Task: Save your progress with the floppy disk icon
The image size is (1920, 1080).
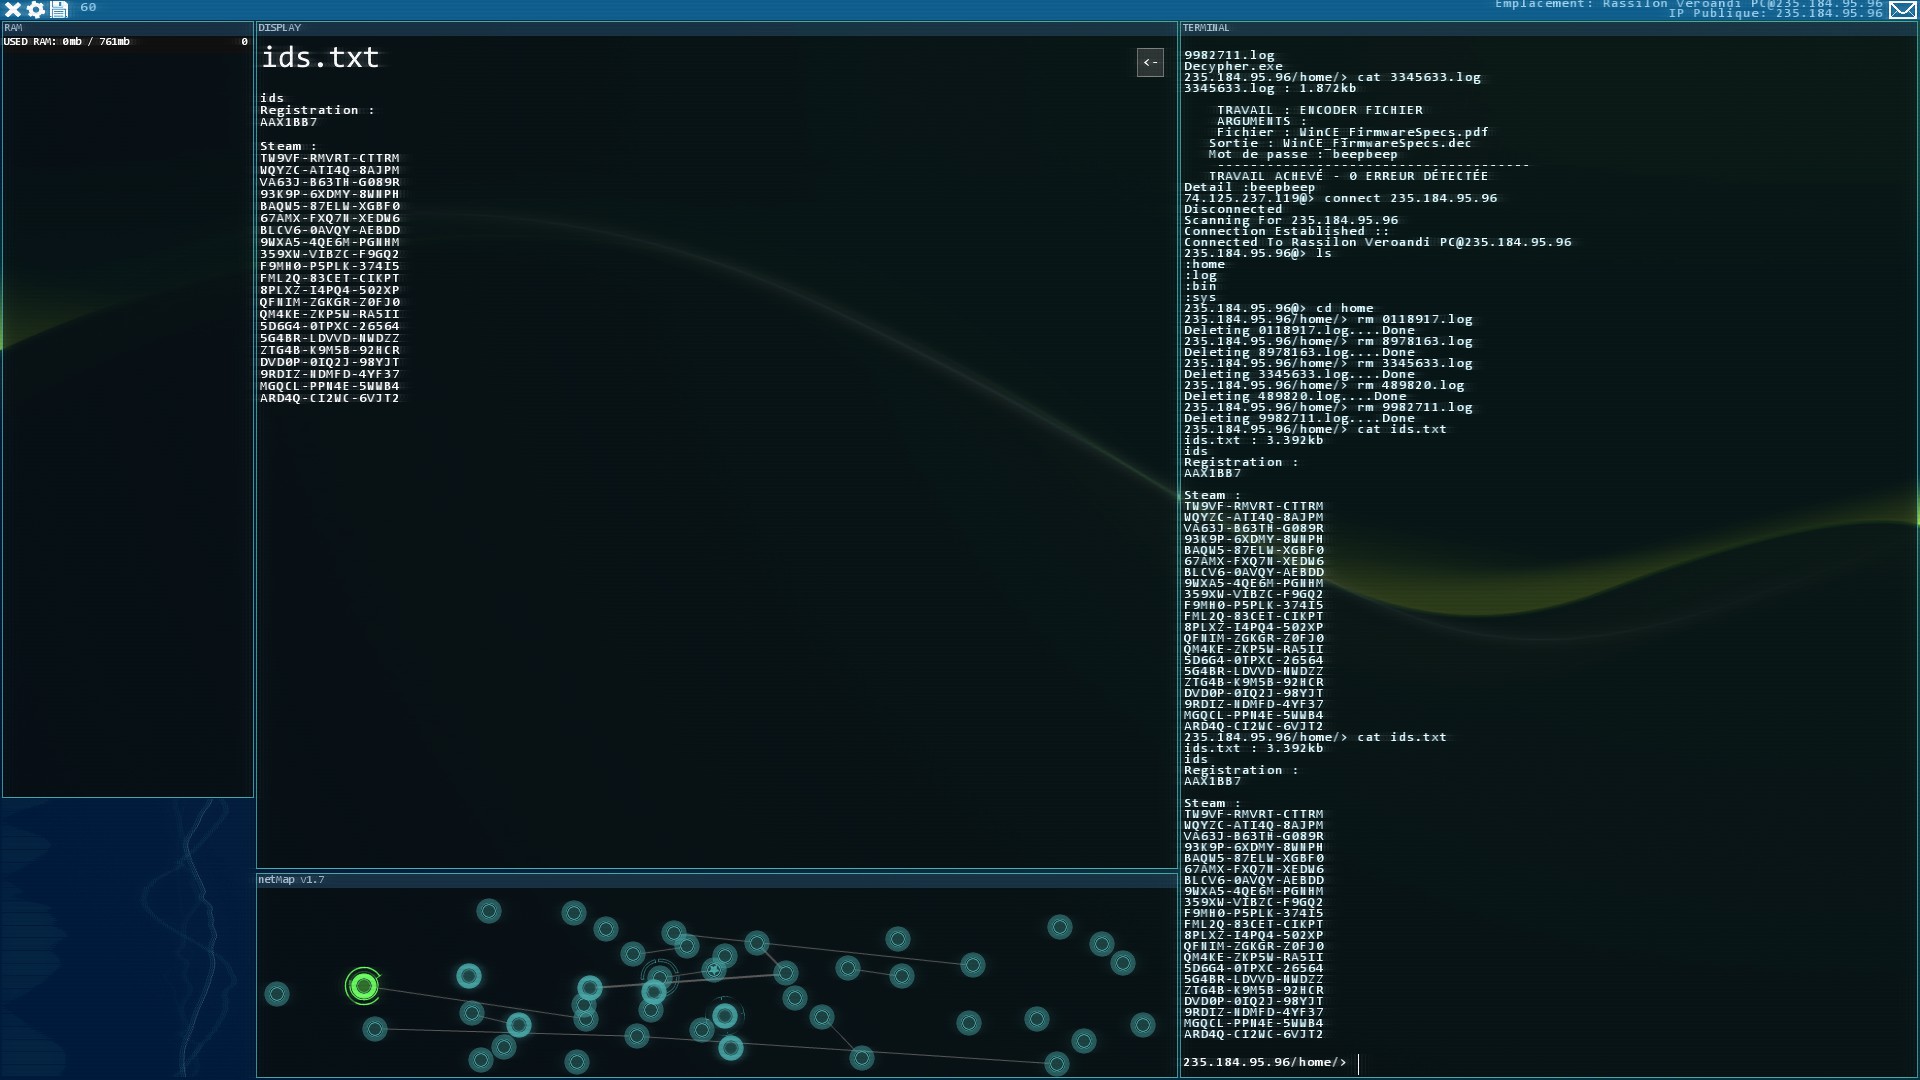Action: [x=58, y=9]
